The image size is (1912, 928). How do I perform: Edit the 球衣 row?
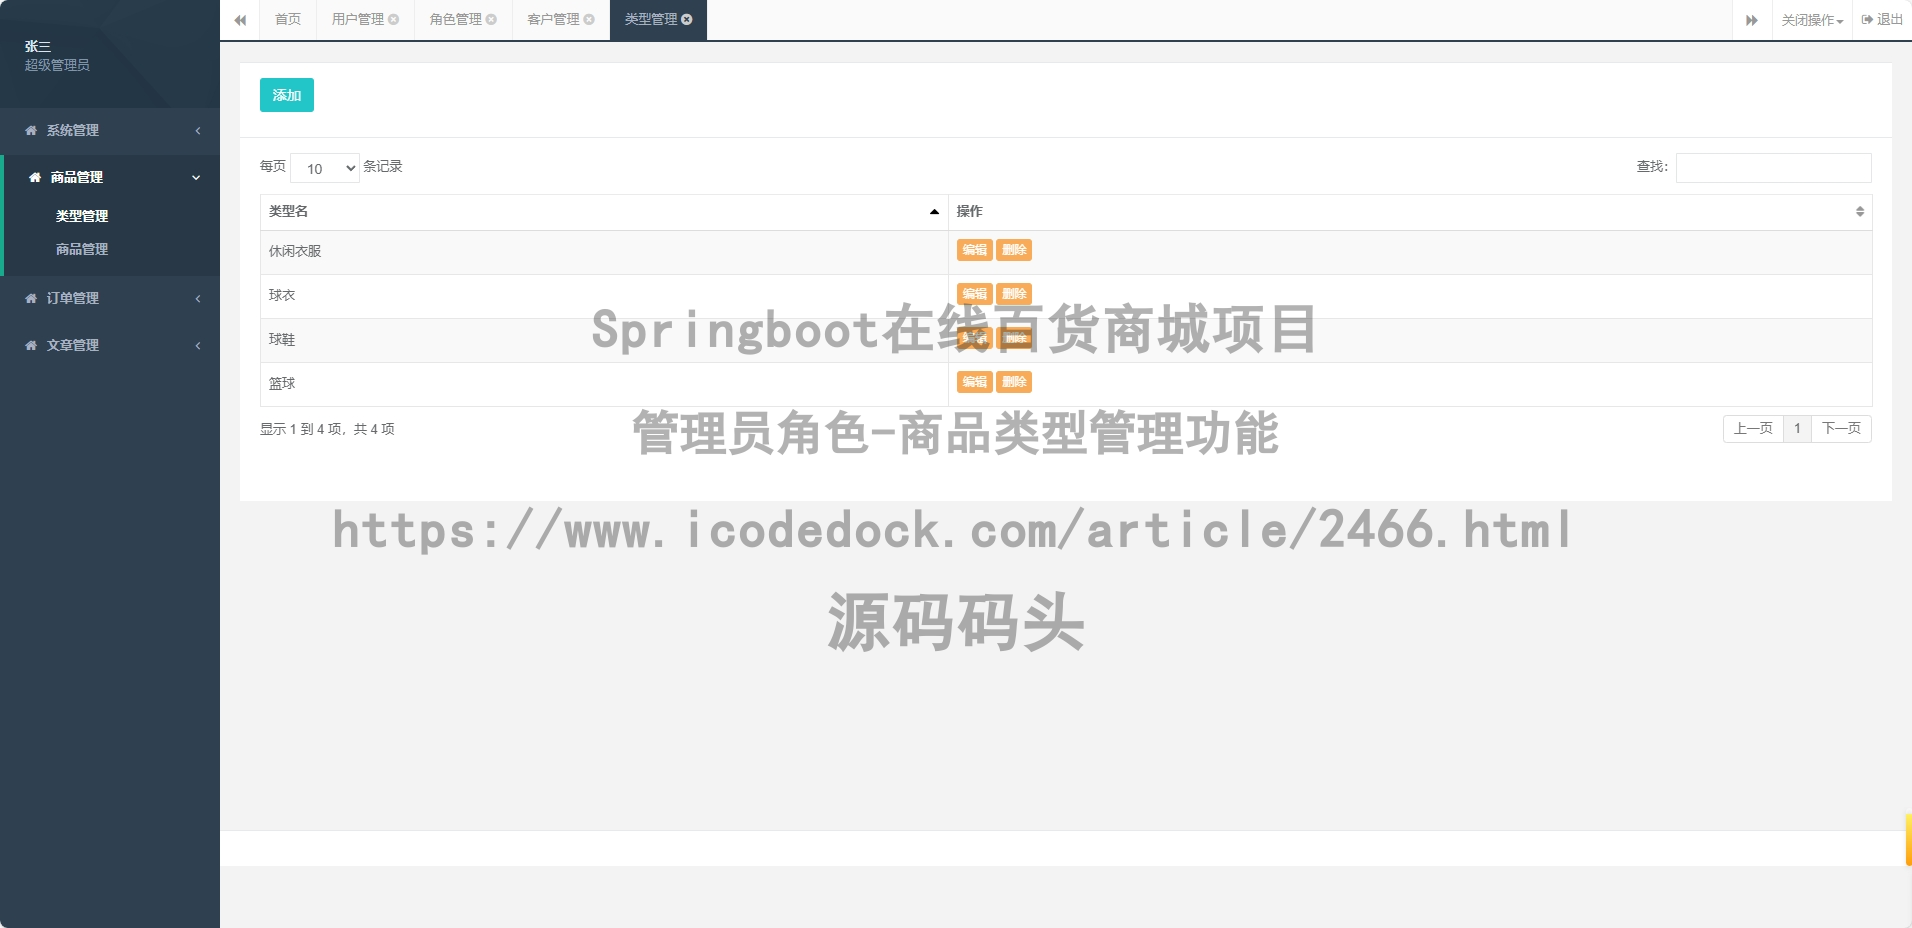(975, 294)
